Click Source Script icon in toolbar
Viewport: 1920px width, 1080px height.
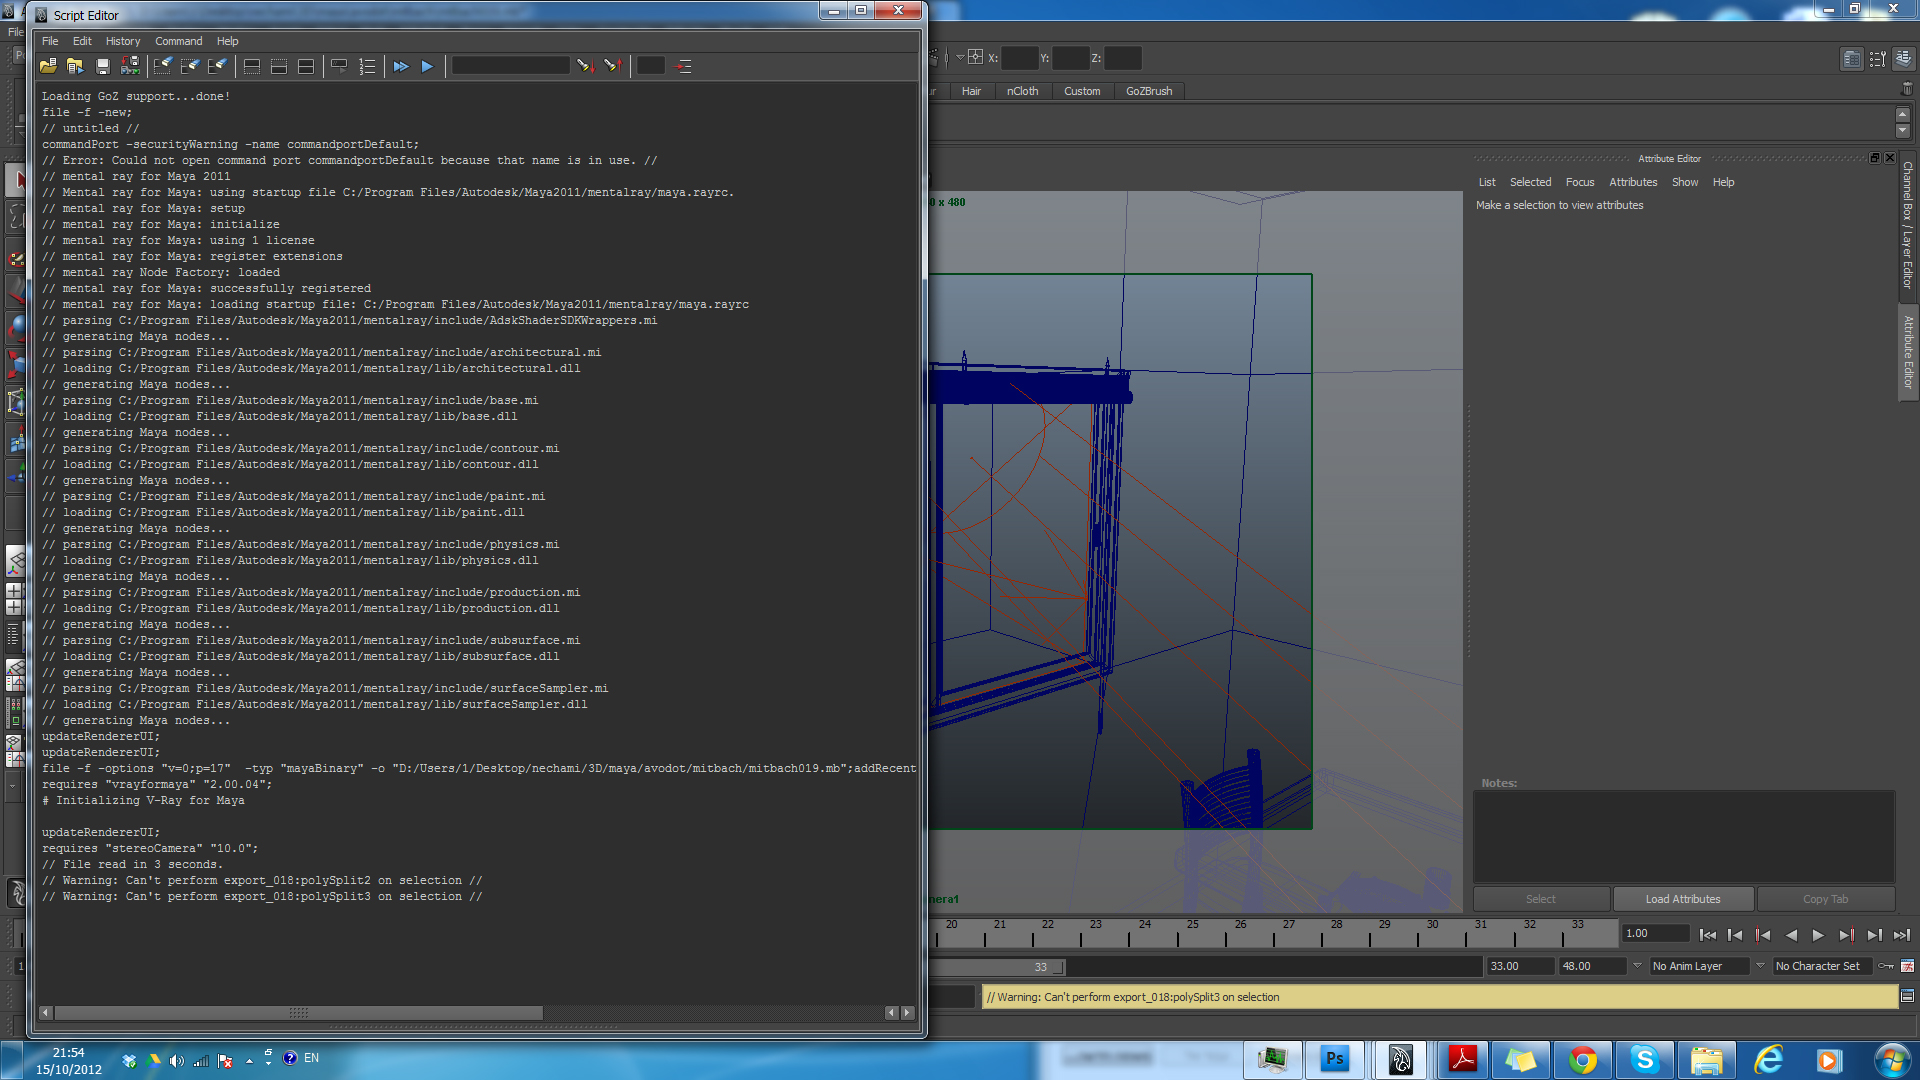(75, 66)
